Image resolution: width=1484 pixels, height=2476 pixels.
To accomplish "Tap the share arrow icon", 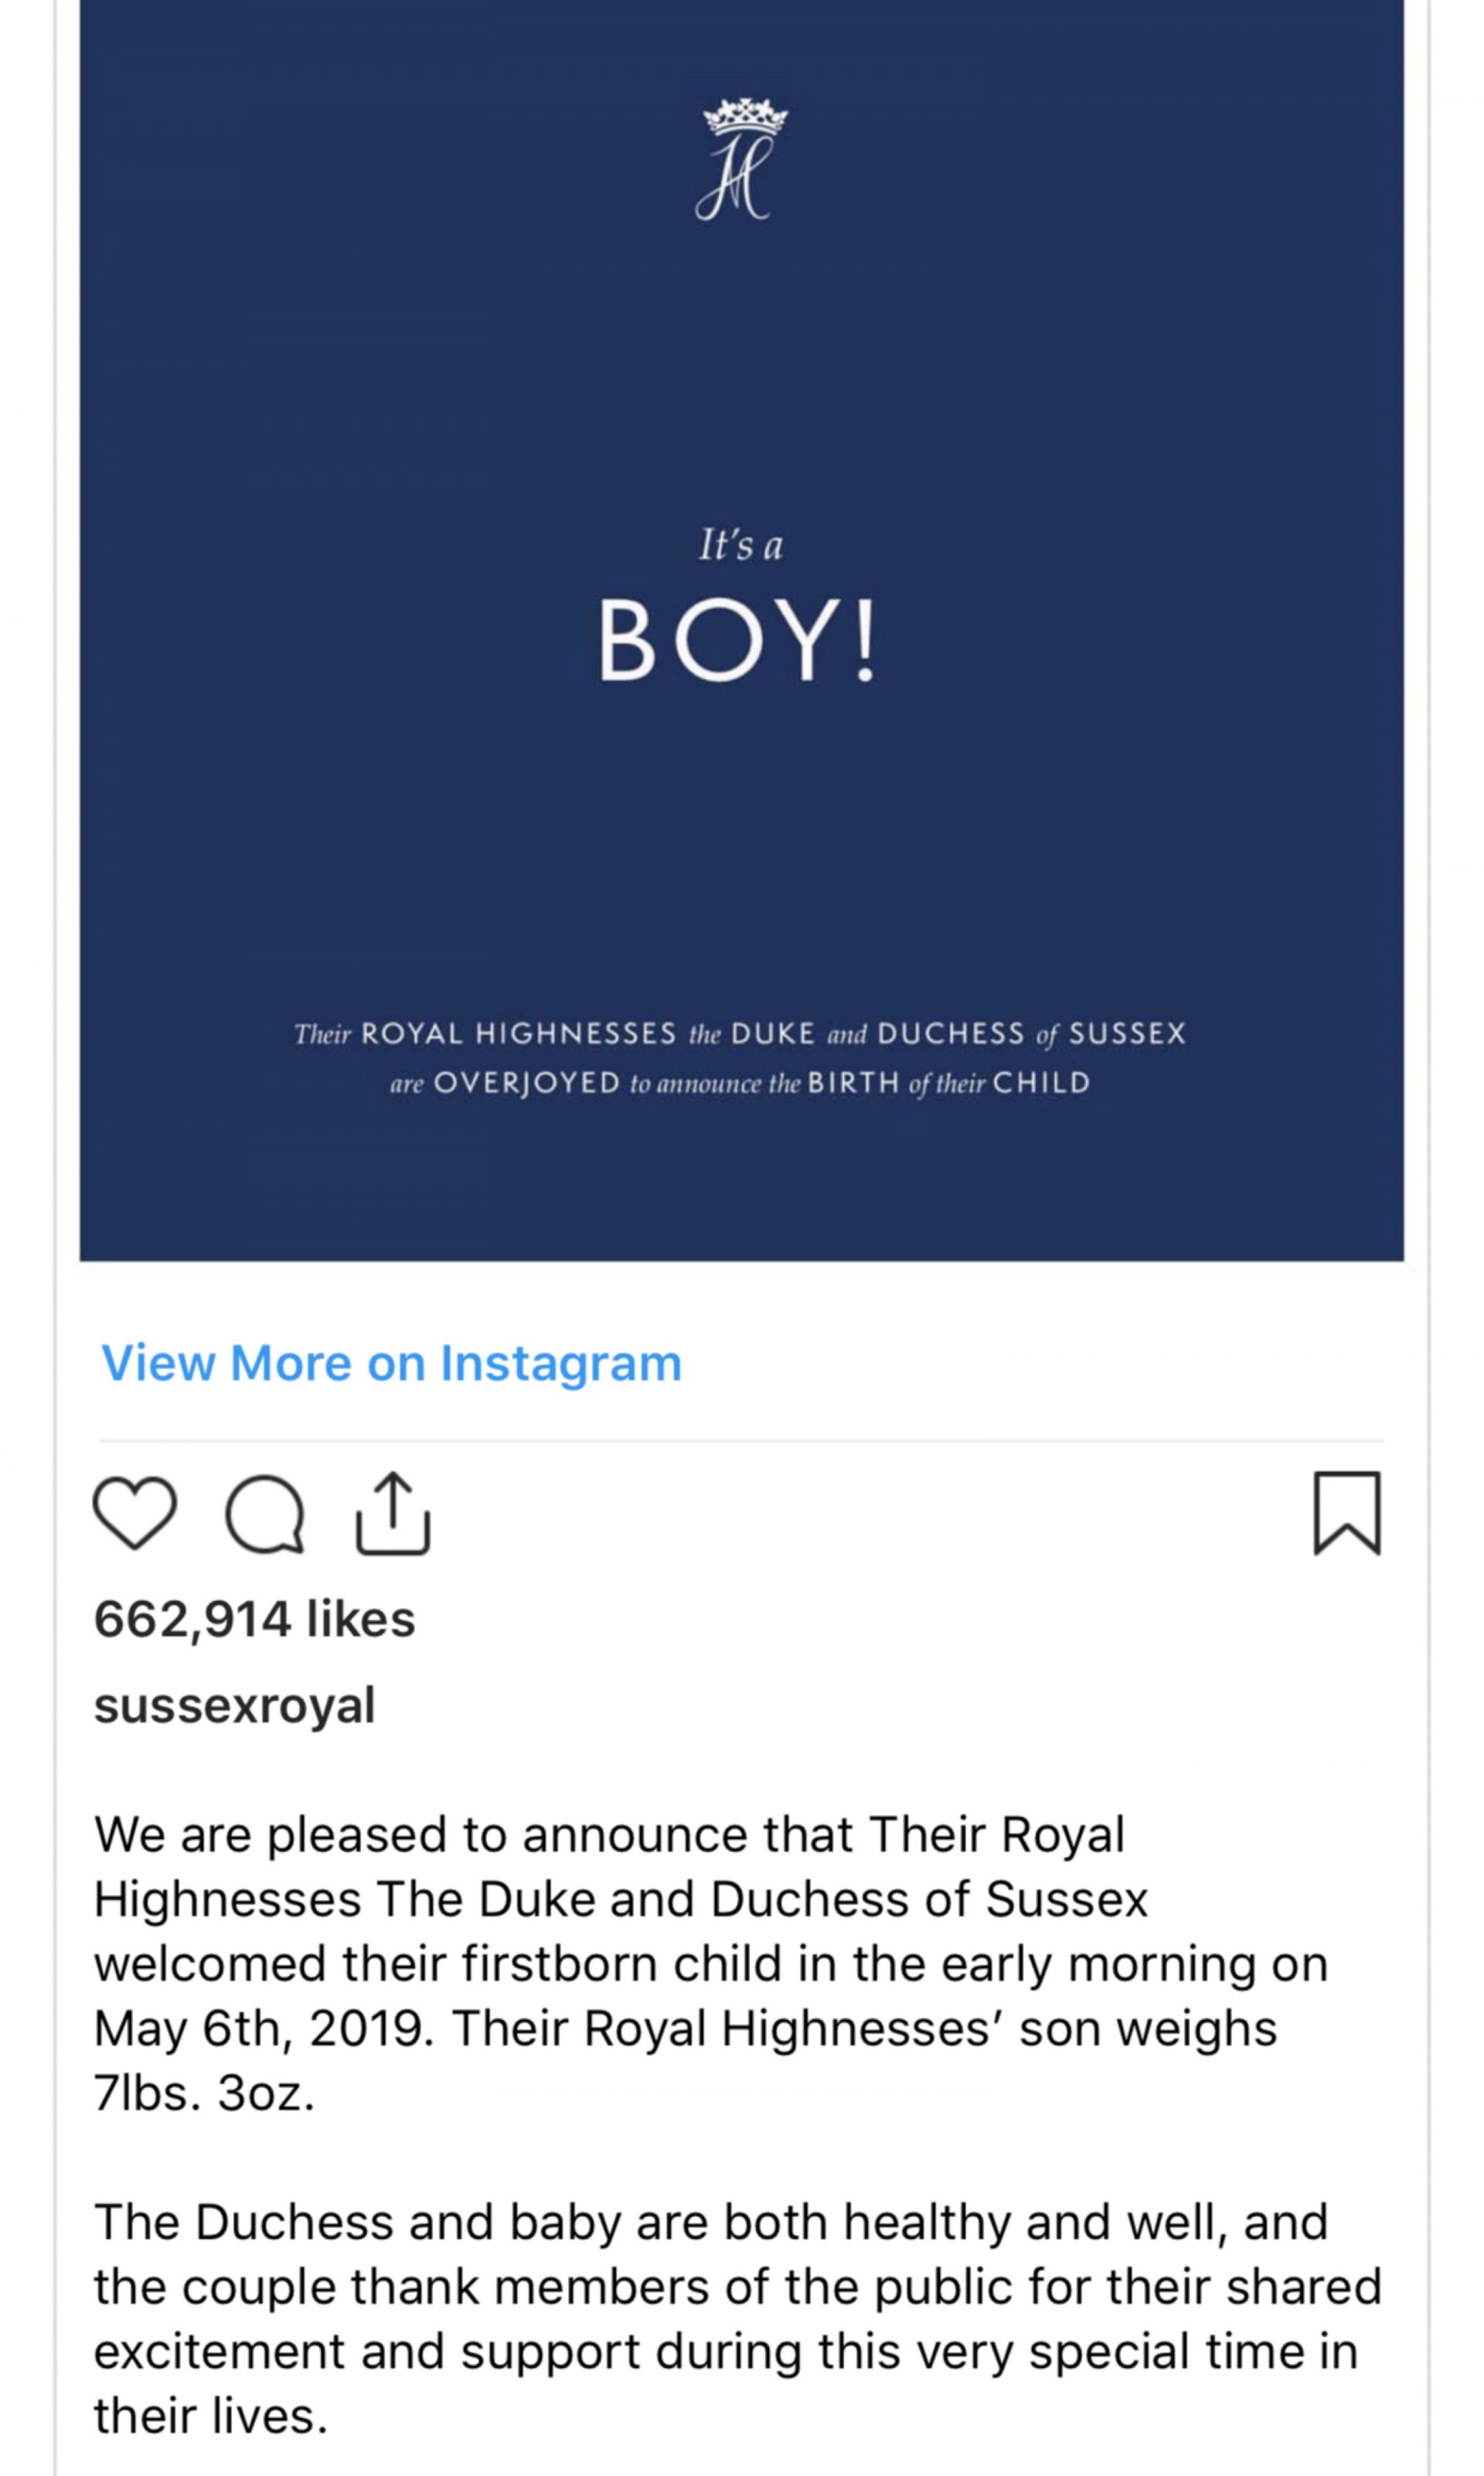I will click(x=393, y=1513).
